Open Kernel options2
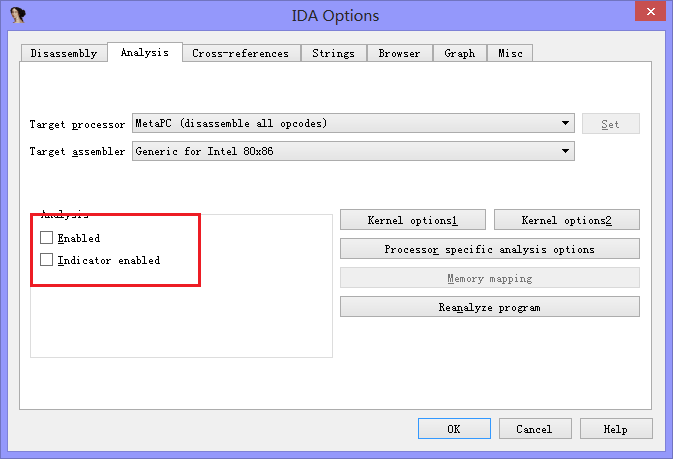Viewport: 673px width, 459px height. pos(566,220)
